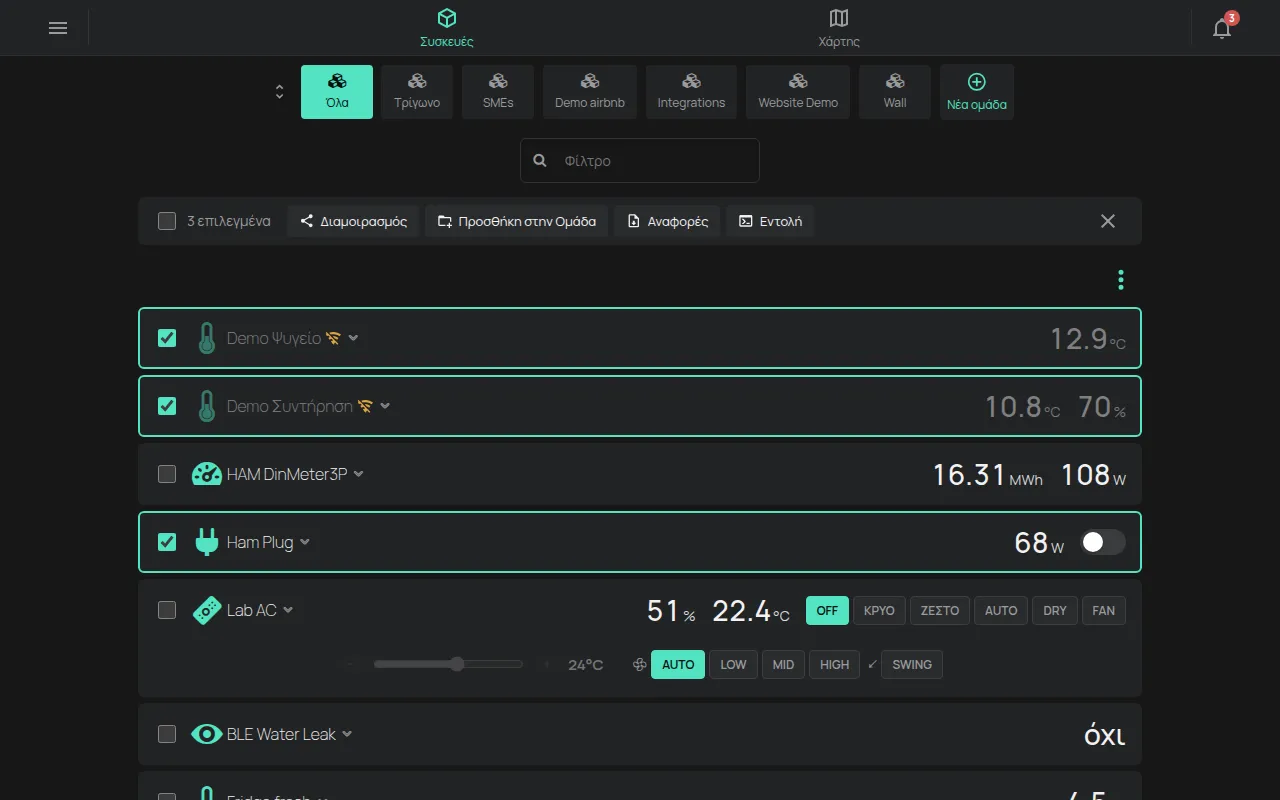Expand the HAM DinMeter3P chevron
Screen dimensions: 1280x800
click(x=359, y=474)
